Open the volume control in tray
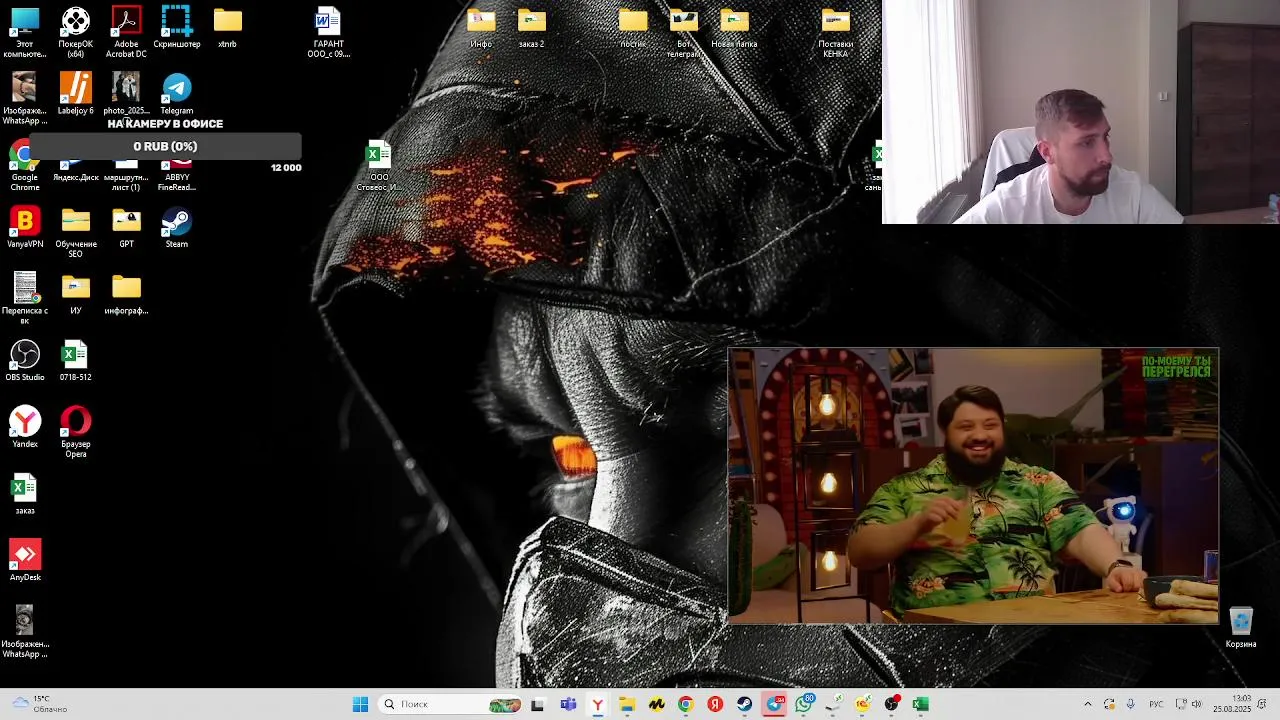The image size is (1280, 720). 1197,704
